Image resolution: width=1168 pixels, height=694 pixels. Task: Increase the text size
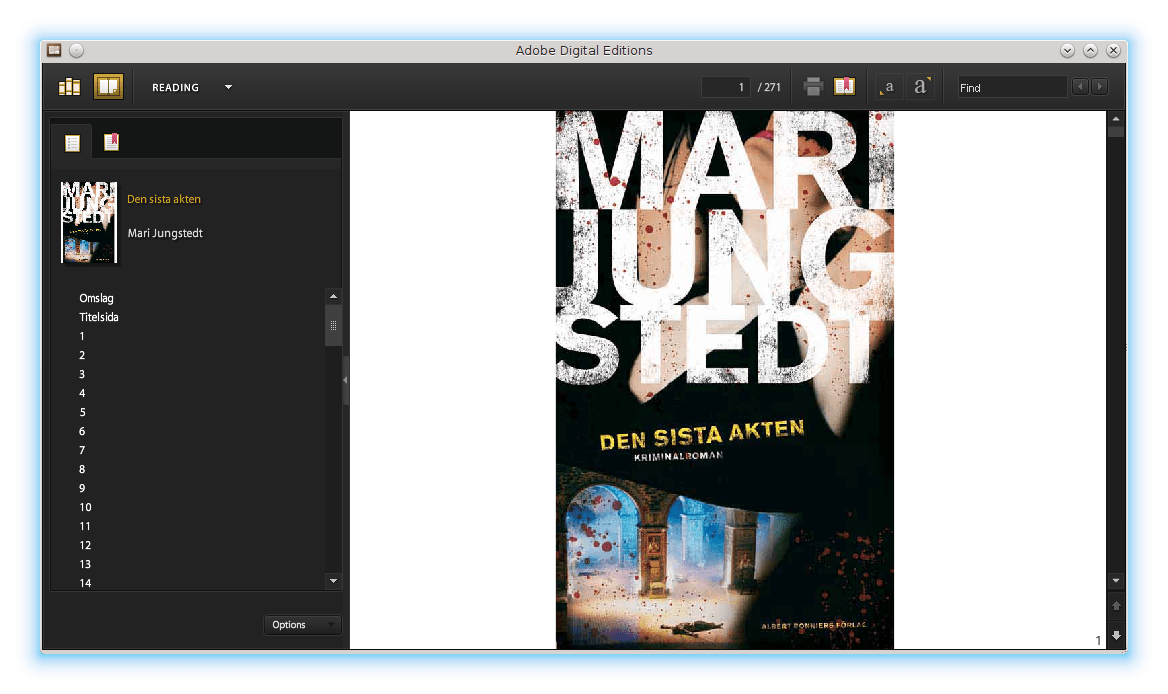point(920,86)
